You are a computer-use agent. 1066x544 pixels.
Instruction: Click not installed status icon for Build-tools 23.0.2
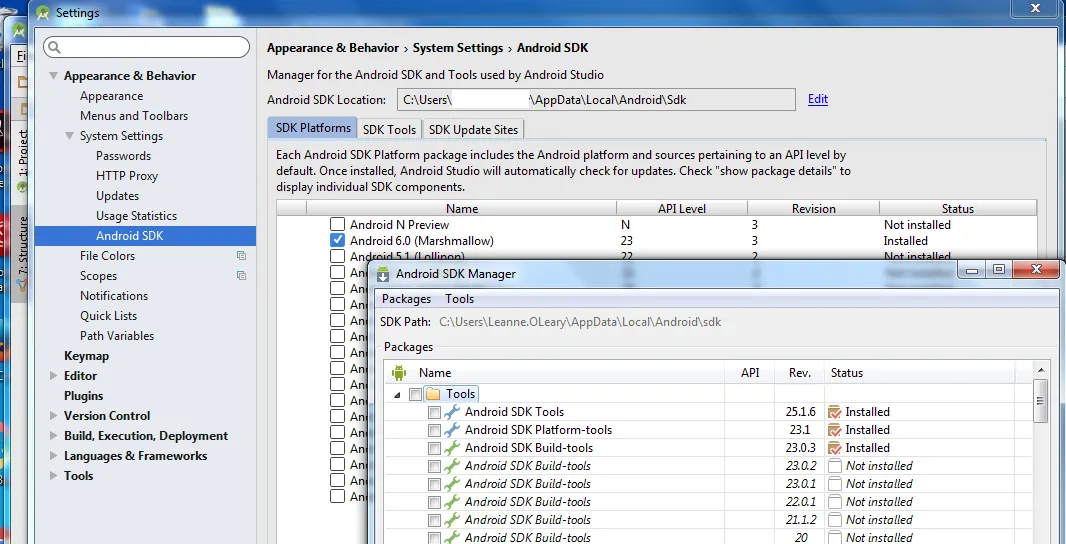click(835, 466)
